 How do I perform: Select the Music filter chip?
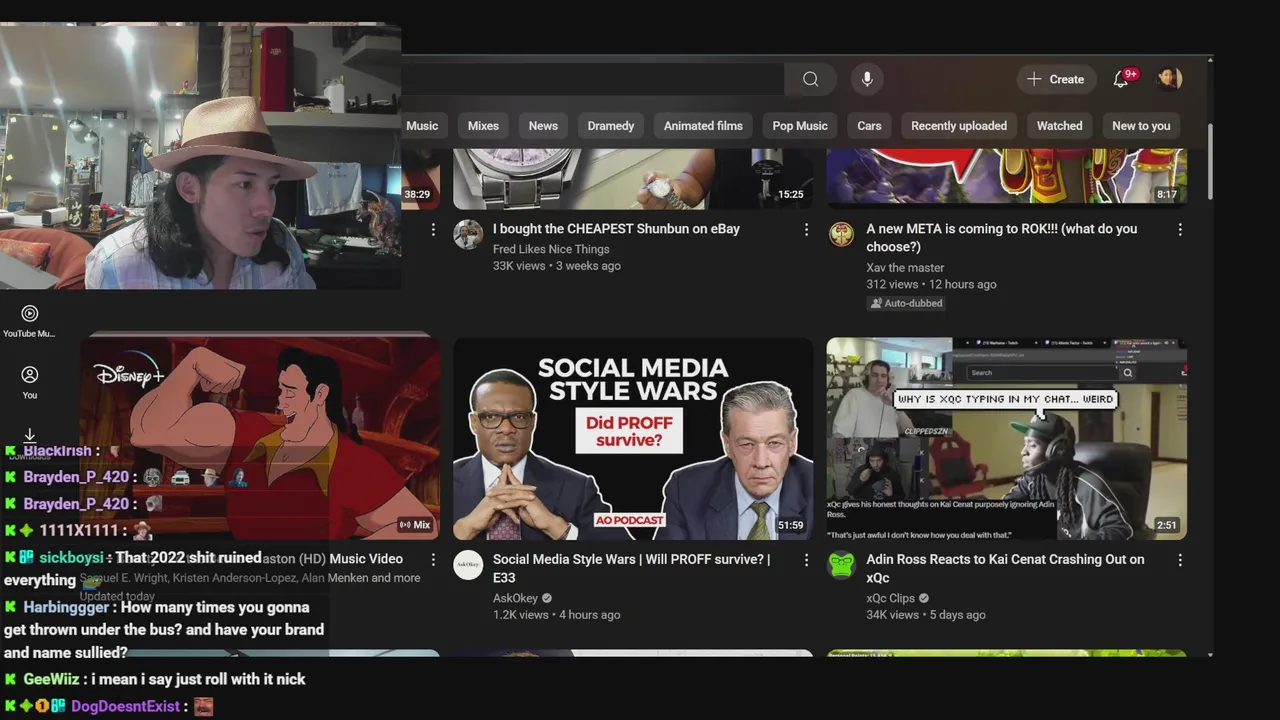tap(422, 126)
